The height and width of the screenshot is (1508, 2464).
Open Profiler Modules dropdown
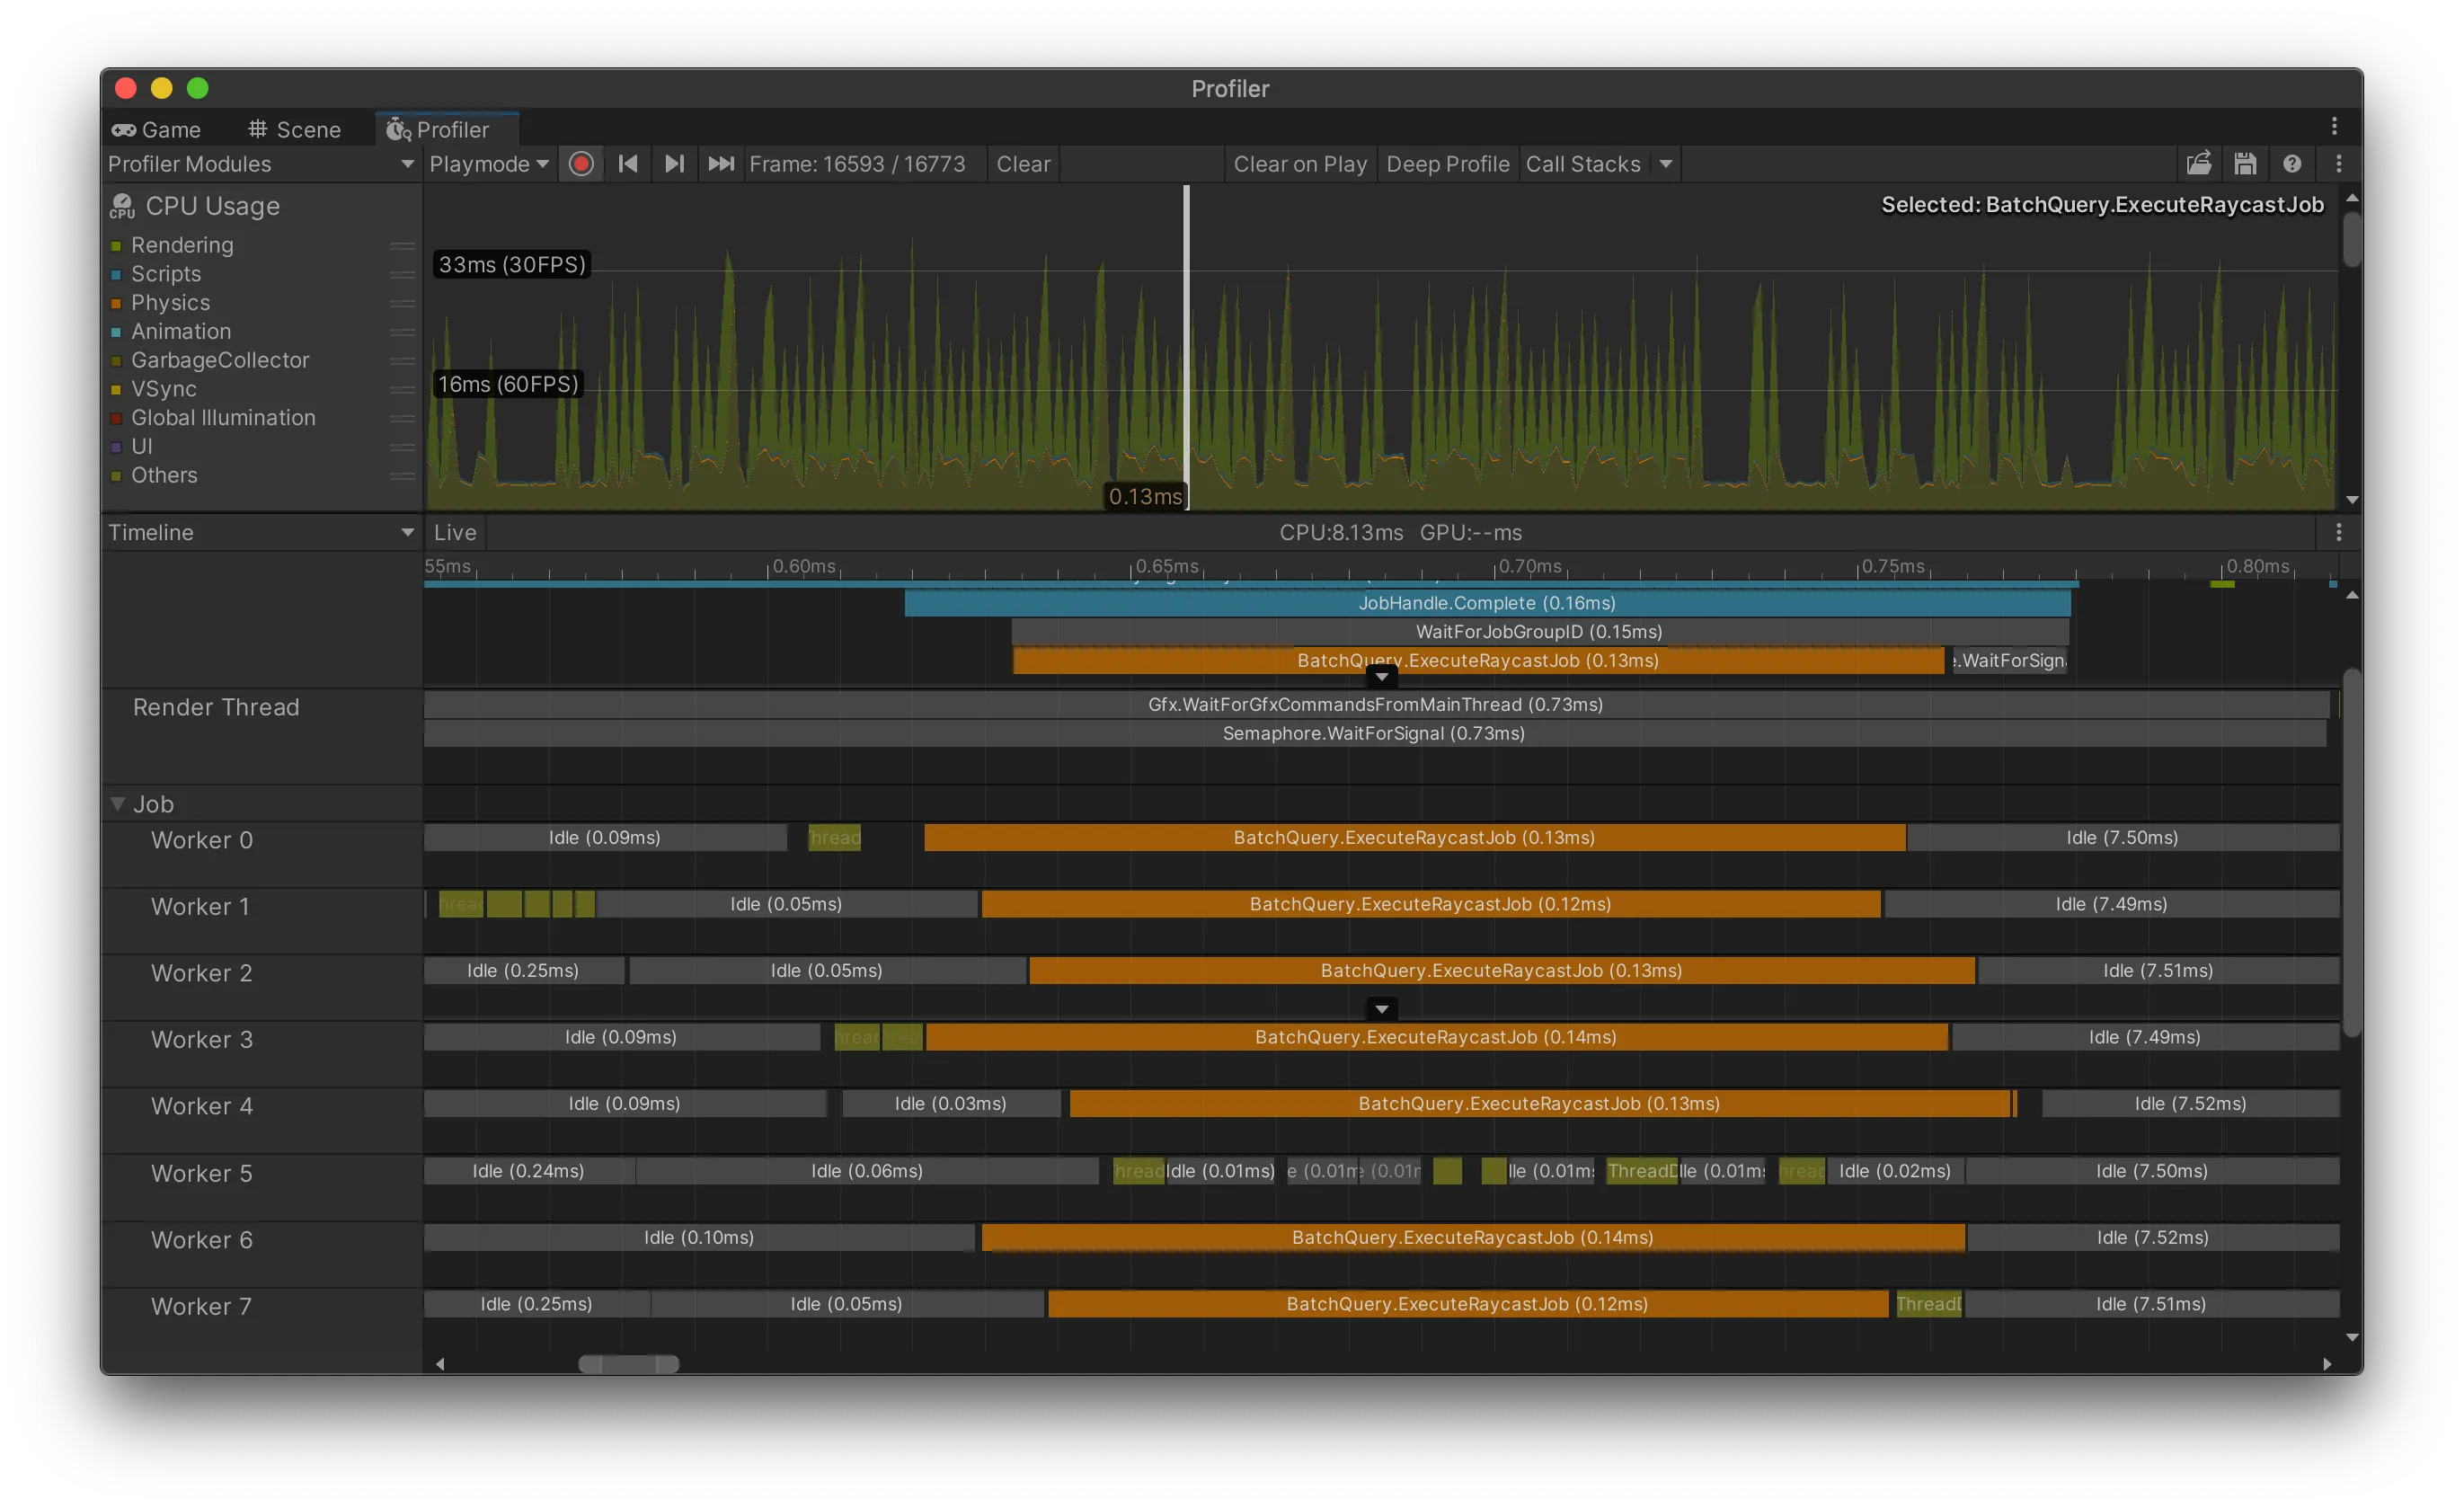(260, 164)
